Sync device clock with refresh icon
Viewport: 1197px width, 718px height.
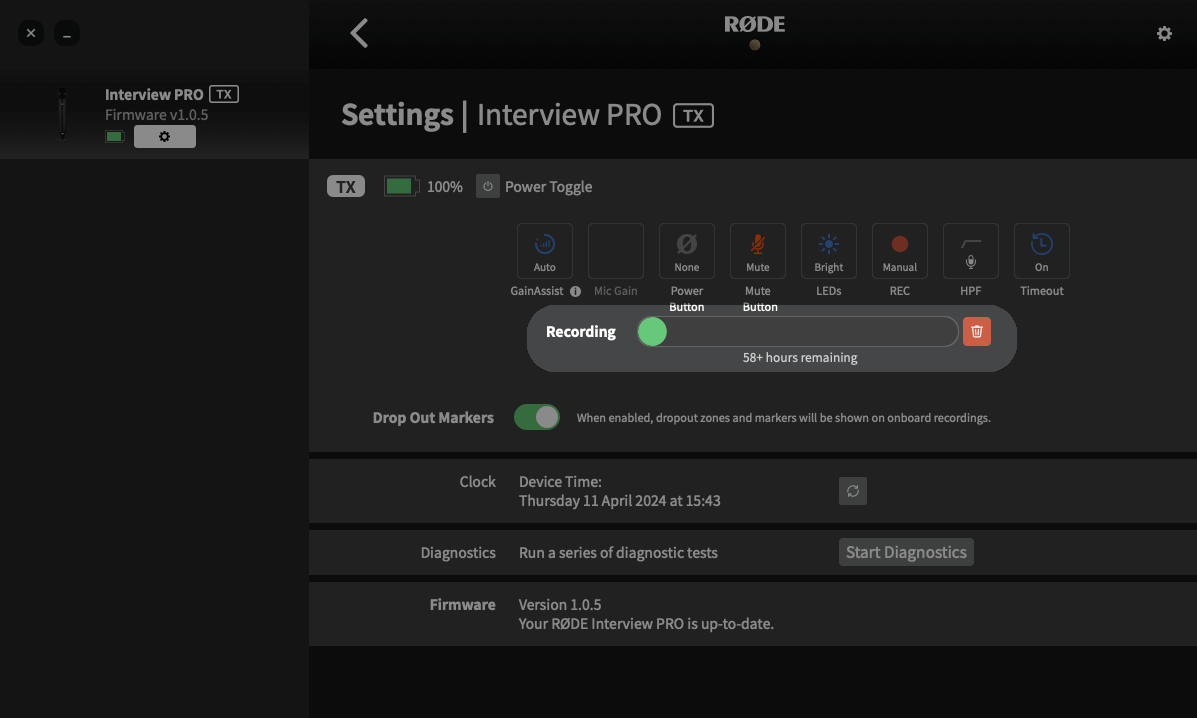[853, 491]
